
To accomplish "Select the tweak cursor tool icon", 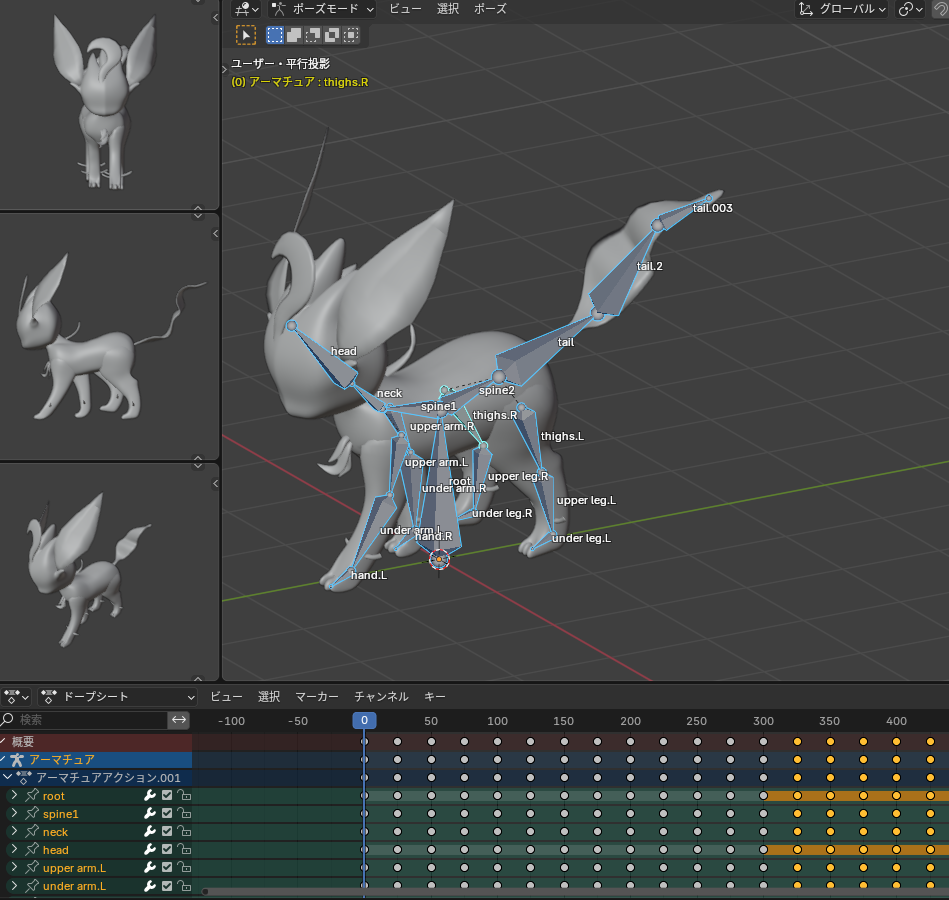I will [x=245, y=35].
